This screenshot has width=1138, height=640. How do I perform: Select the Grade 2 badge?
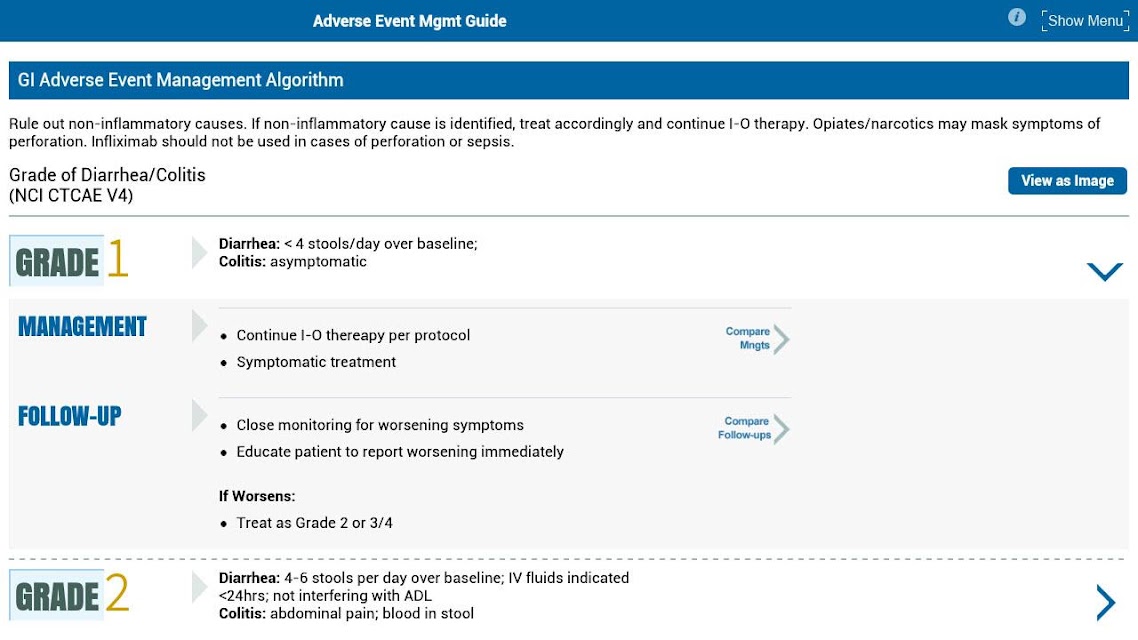70,594
